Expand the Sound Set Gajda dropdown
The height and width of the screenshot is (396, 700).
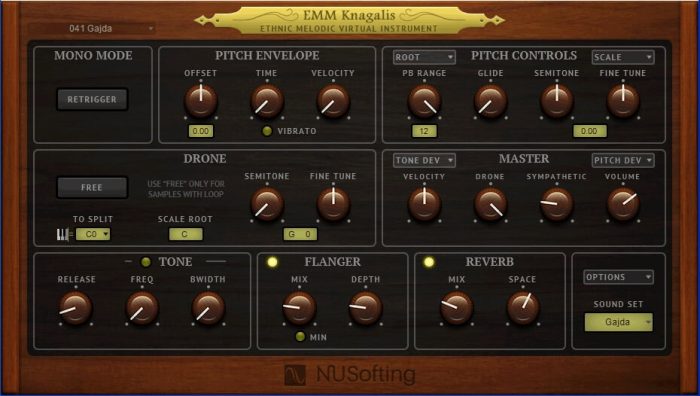pyautogui.click(x=618, y=322)
